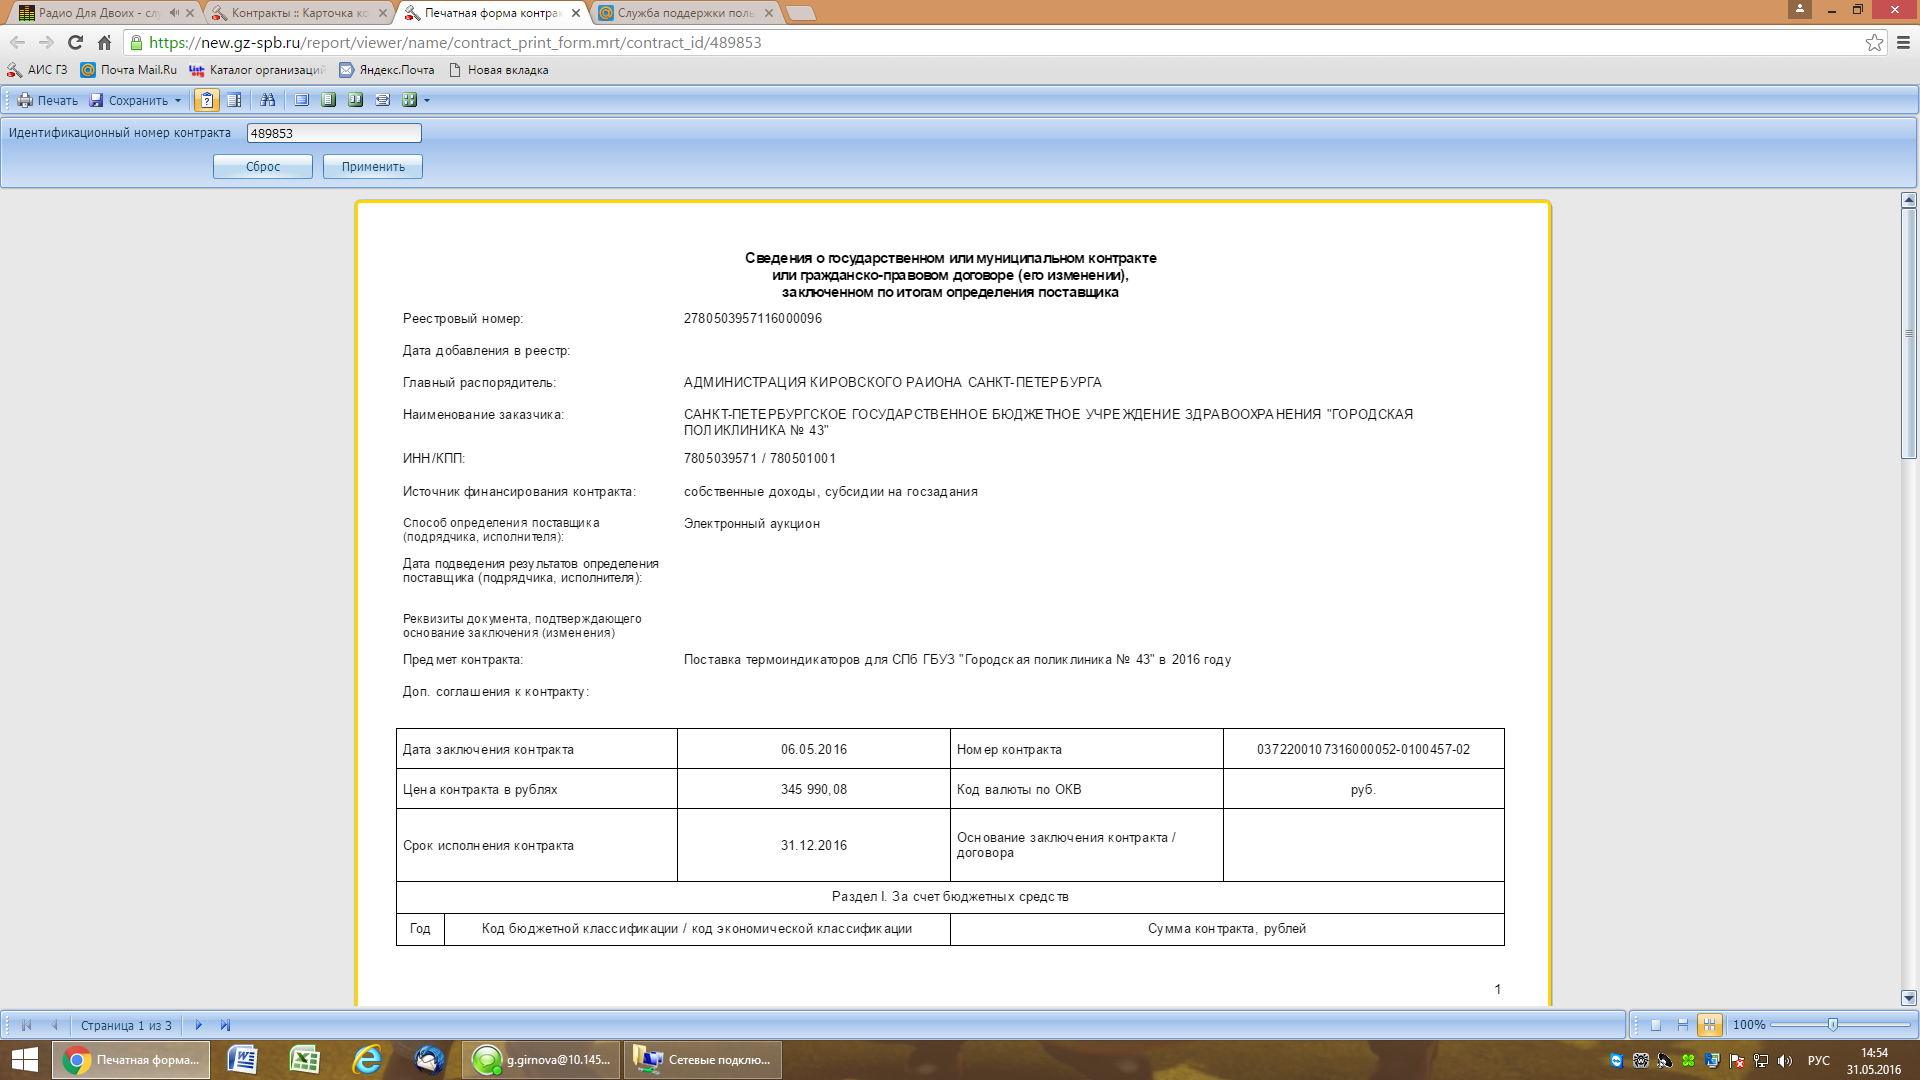The image size is (1920, 1080).
Task: Select page width fit icon
Action: (383, 100)
